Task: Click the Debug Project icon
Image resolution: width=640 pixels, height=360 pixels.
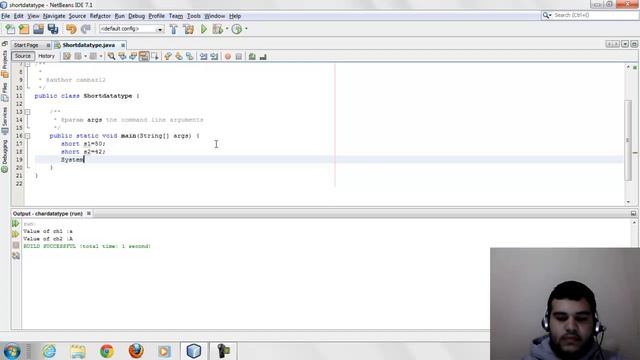Action: [x=218, y=29]
